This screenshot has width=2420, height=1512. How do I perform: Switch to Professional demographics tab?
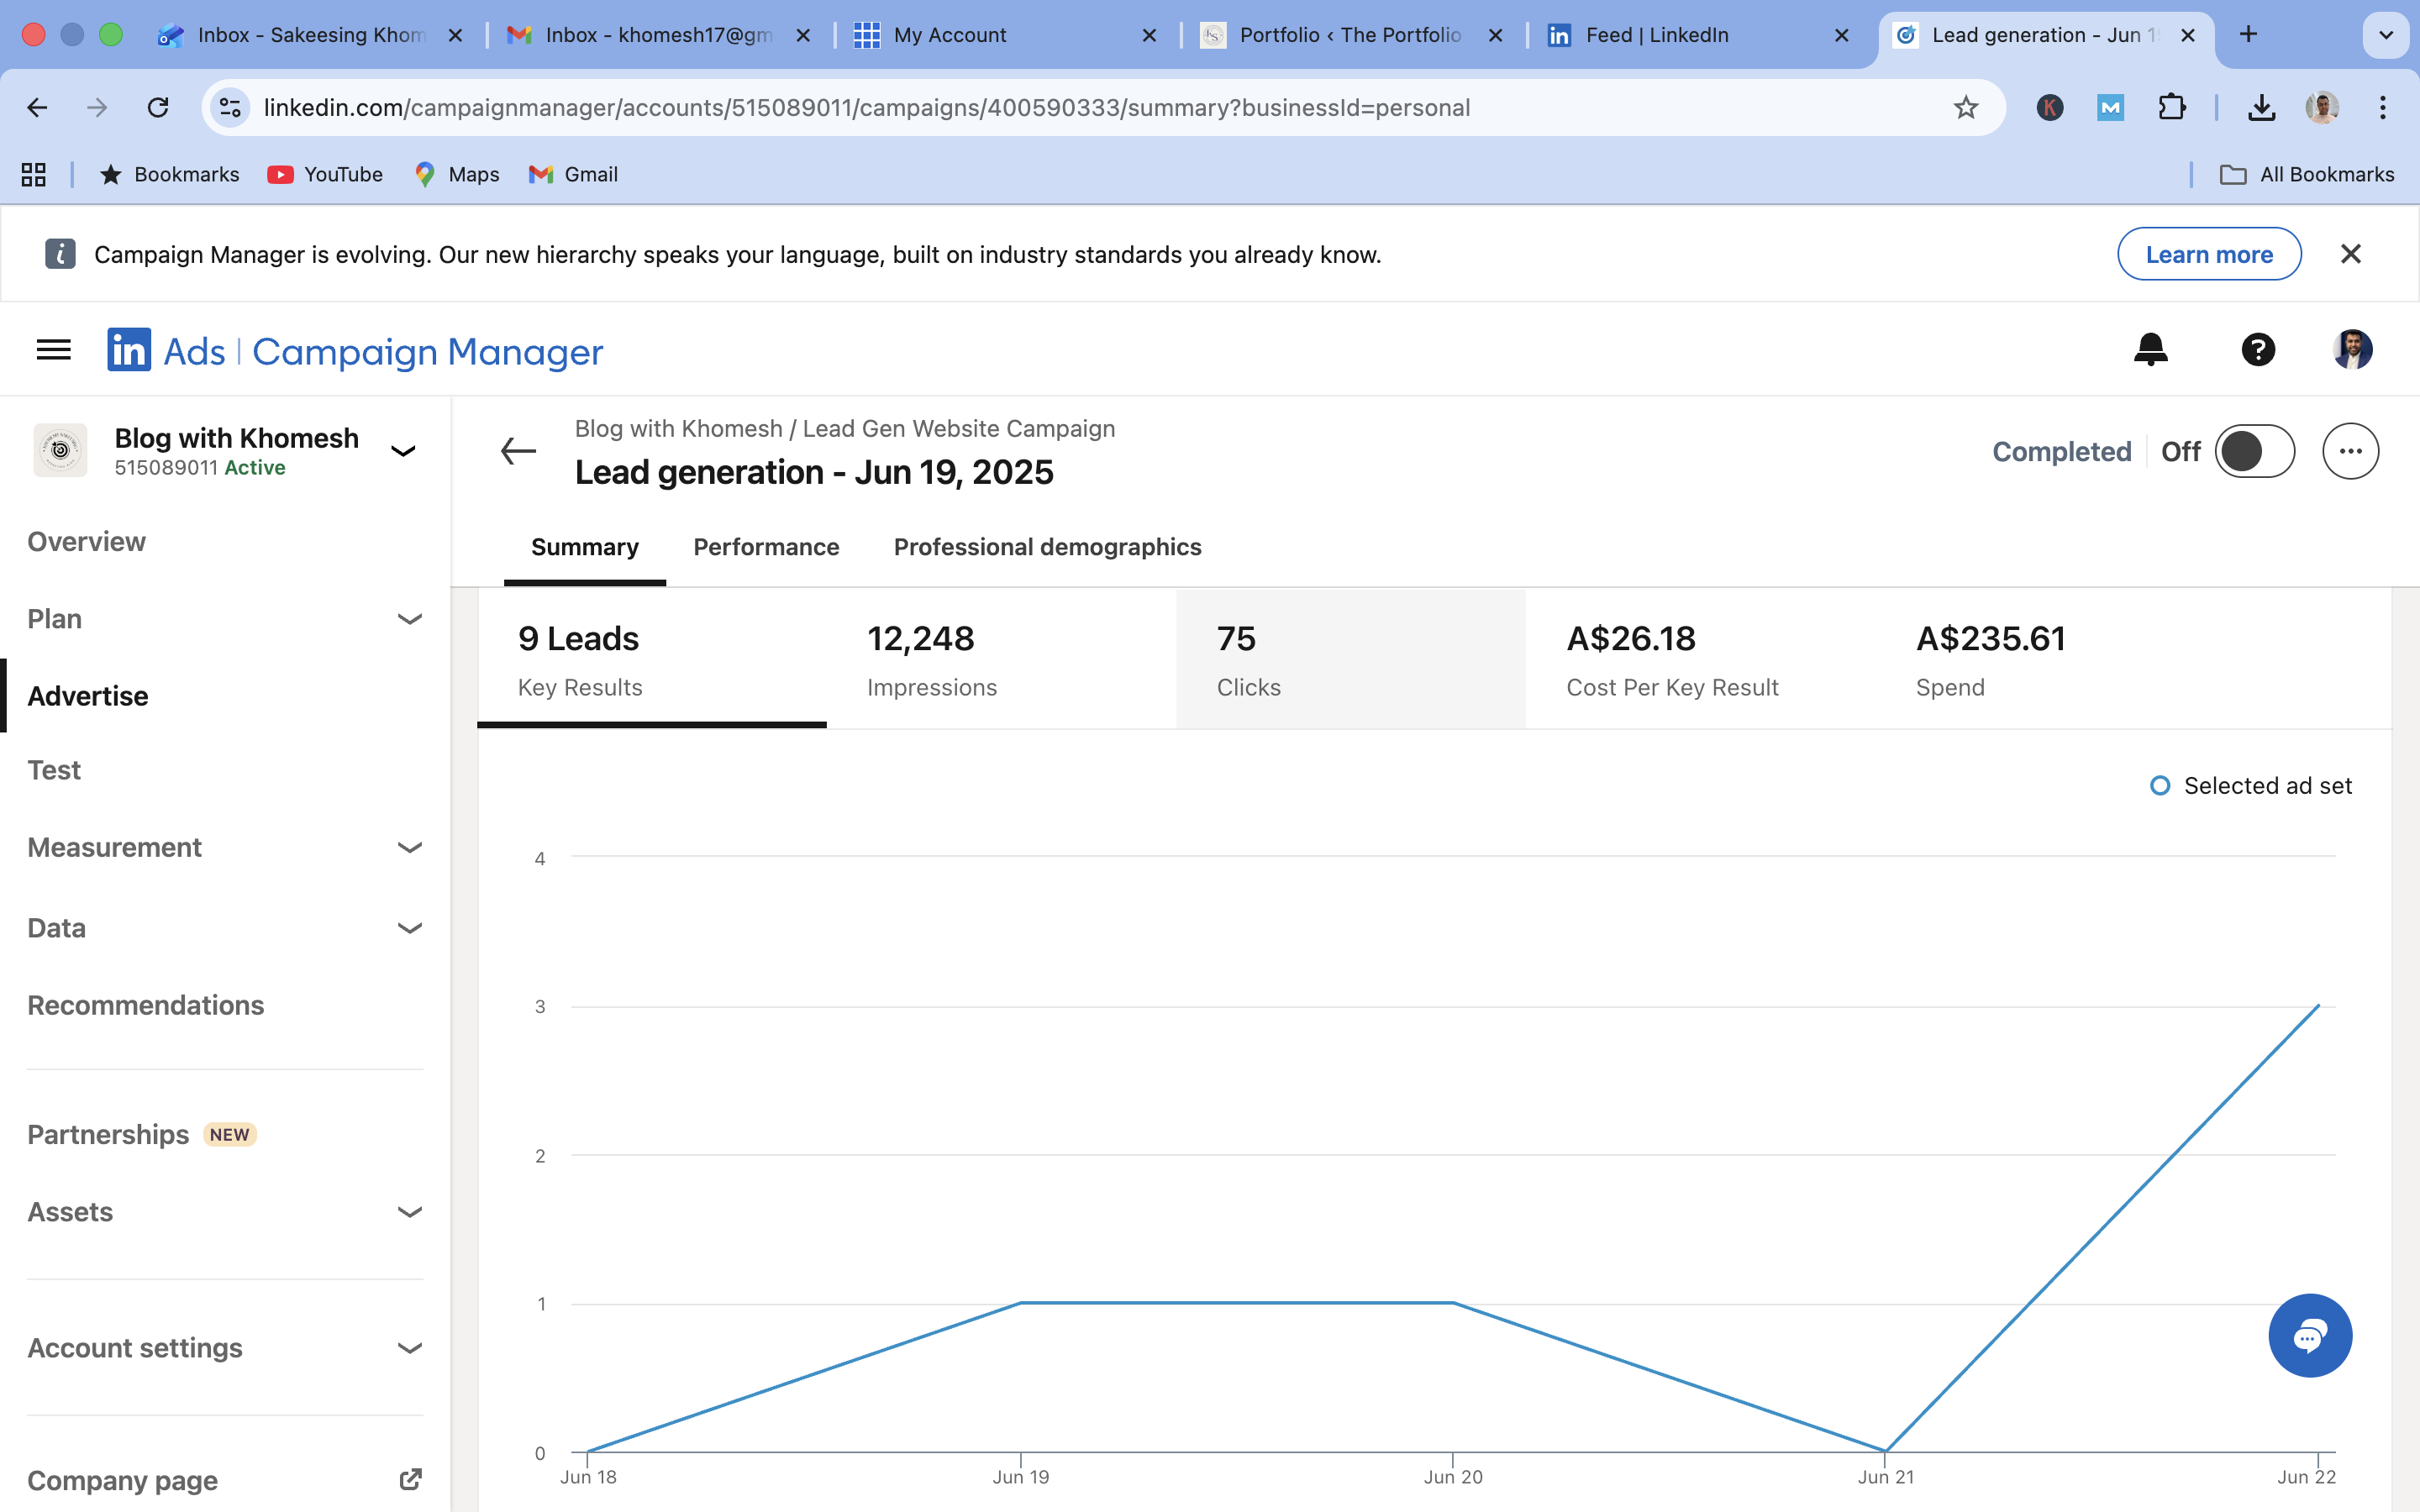pyautogui.click(x=1047, y=547)
